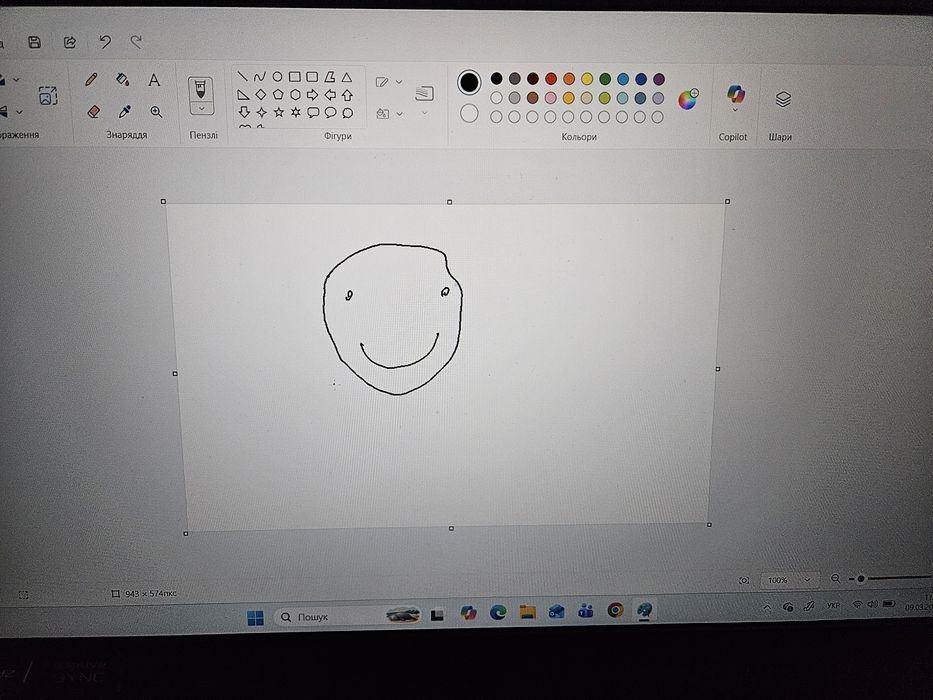
Task: Open the Шари layers panel
Action: (x=782, y=99)
